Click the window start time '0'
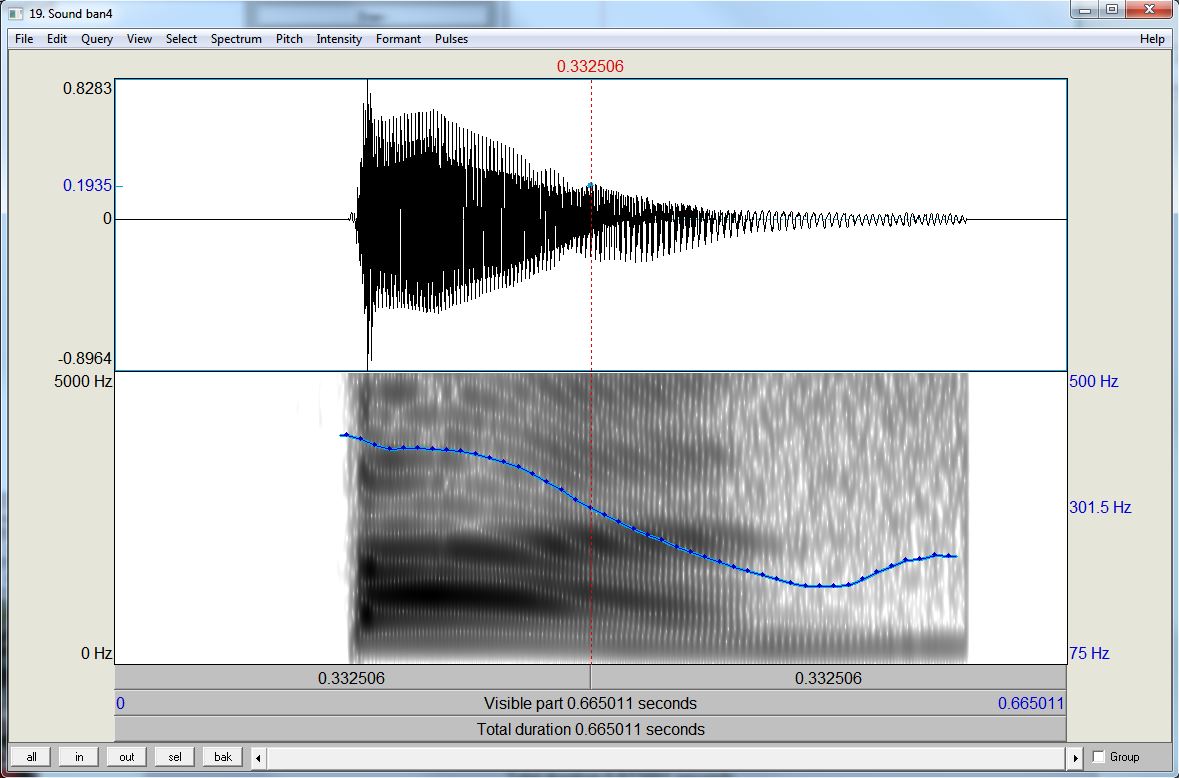The width and height of the screenshot is (1179, 778). (120, 704)
